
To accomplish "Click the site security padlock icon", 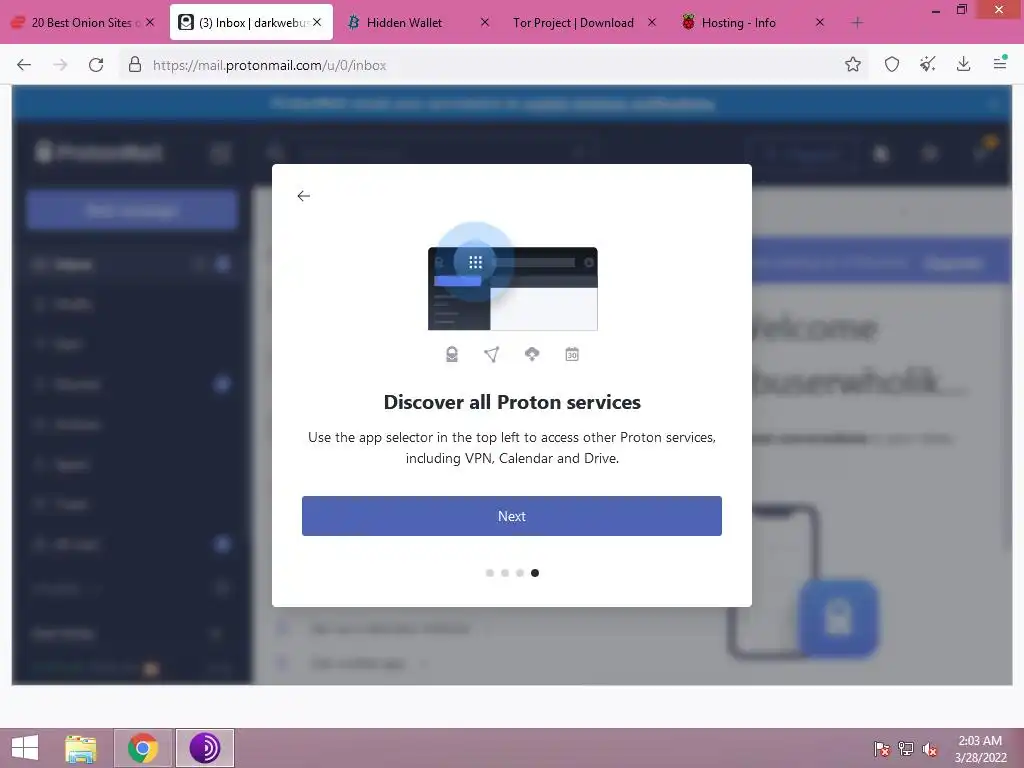I will (x=135, y=64).
